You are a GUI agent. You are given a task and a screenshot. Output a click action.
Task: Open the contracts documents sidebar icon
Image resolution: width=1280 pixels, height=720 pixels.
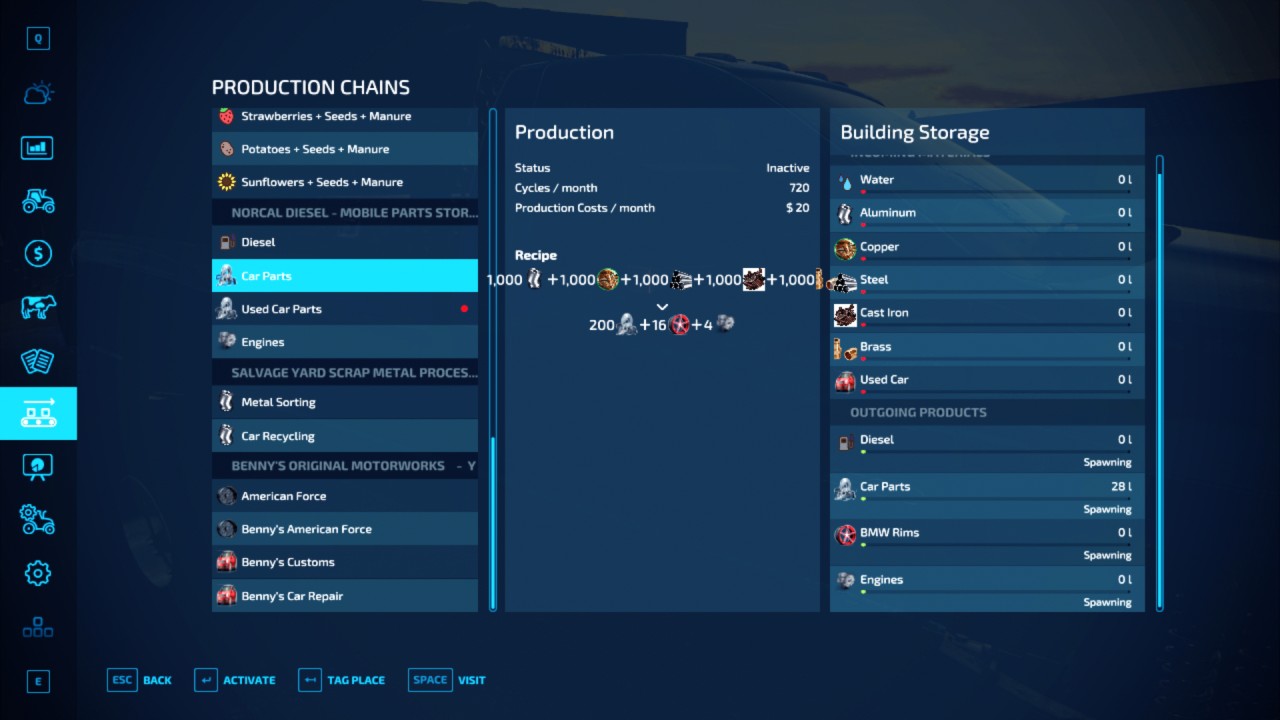(38, 361)
